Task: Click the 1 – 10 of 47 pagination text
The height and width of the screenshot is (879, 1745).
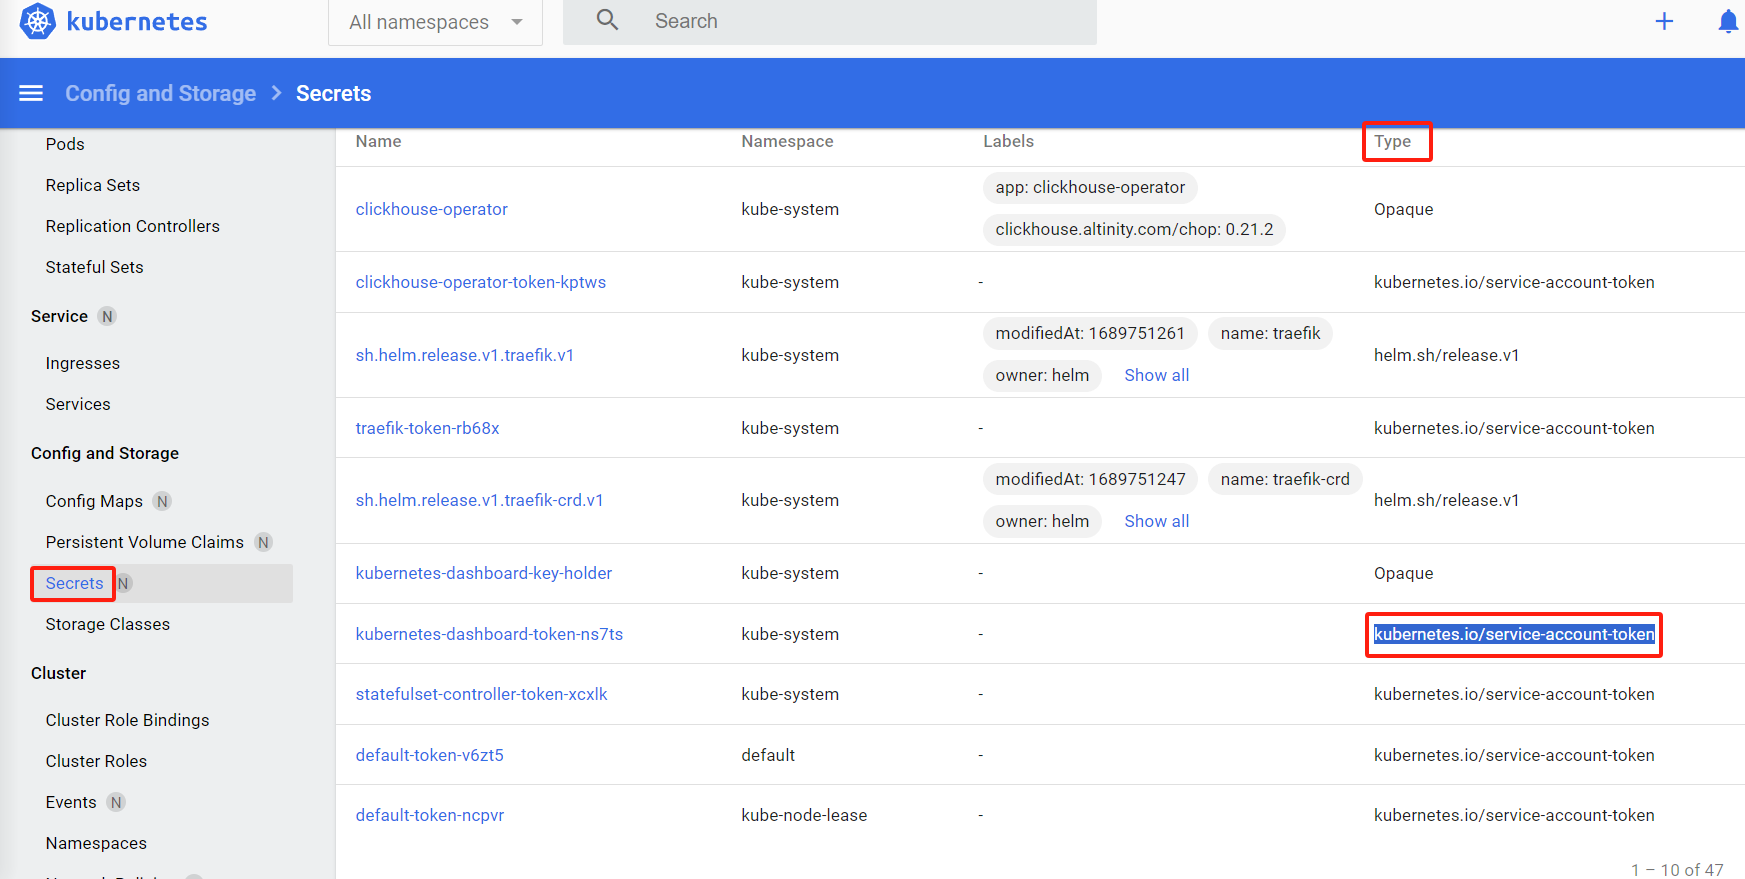Action: click(1677, 869)
